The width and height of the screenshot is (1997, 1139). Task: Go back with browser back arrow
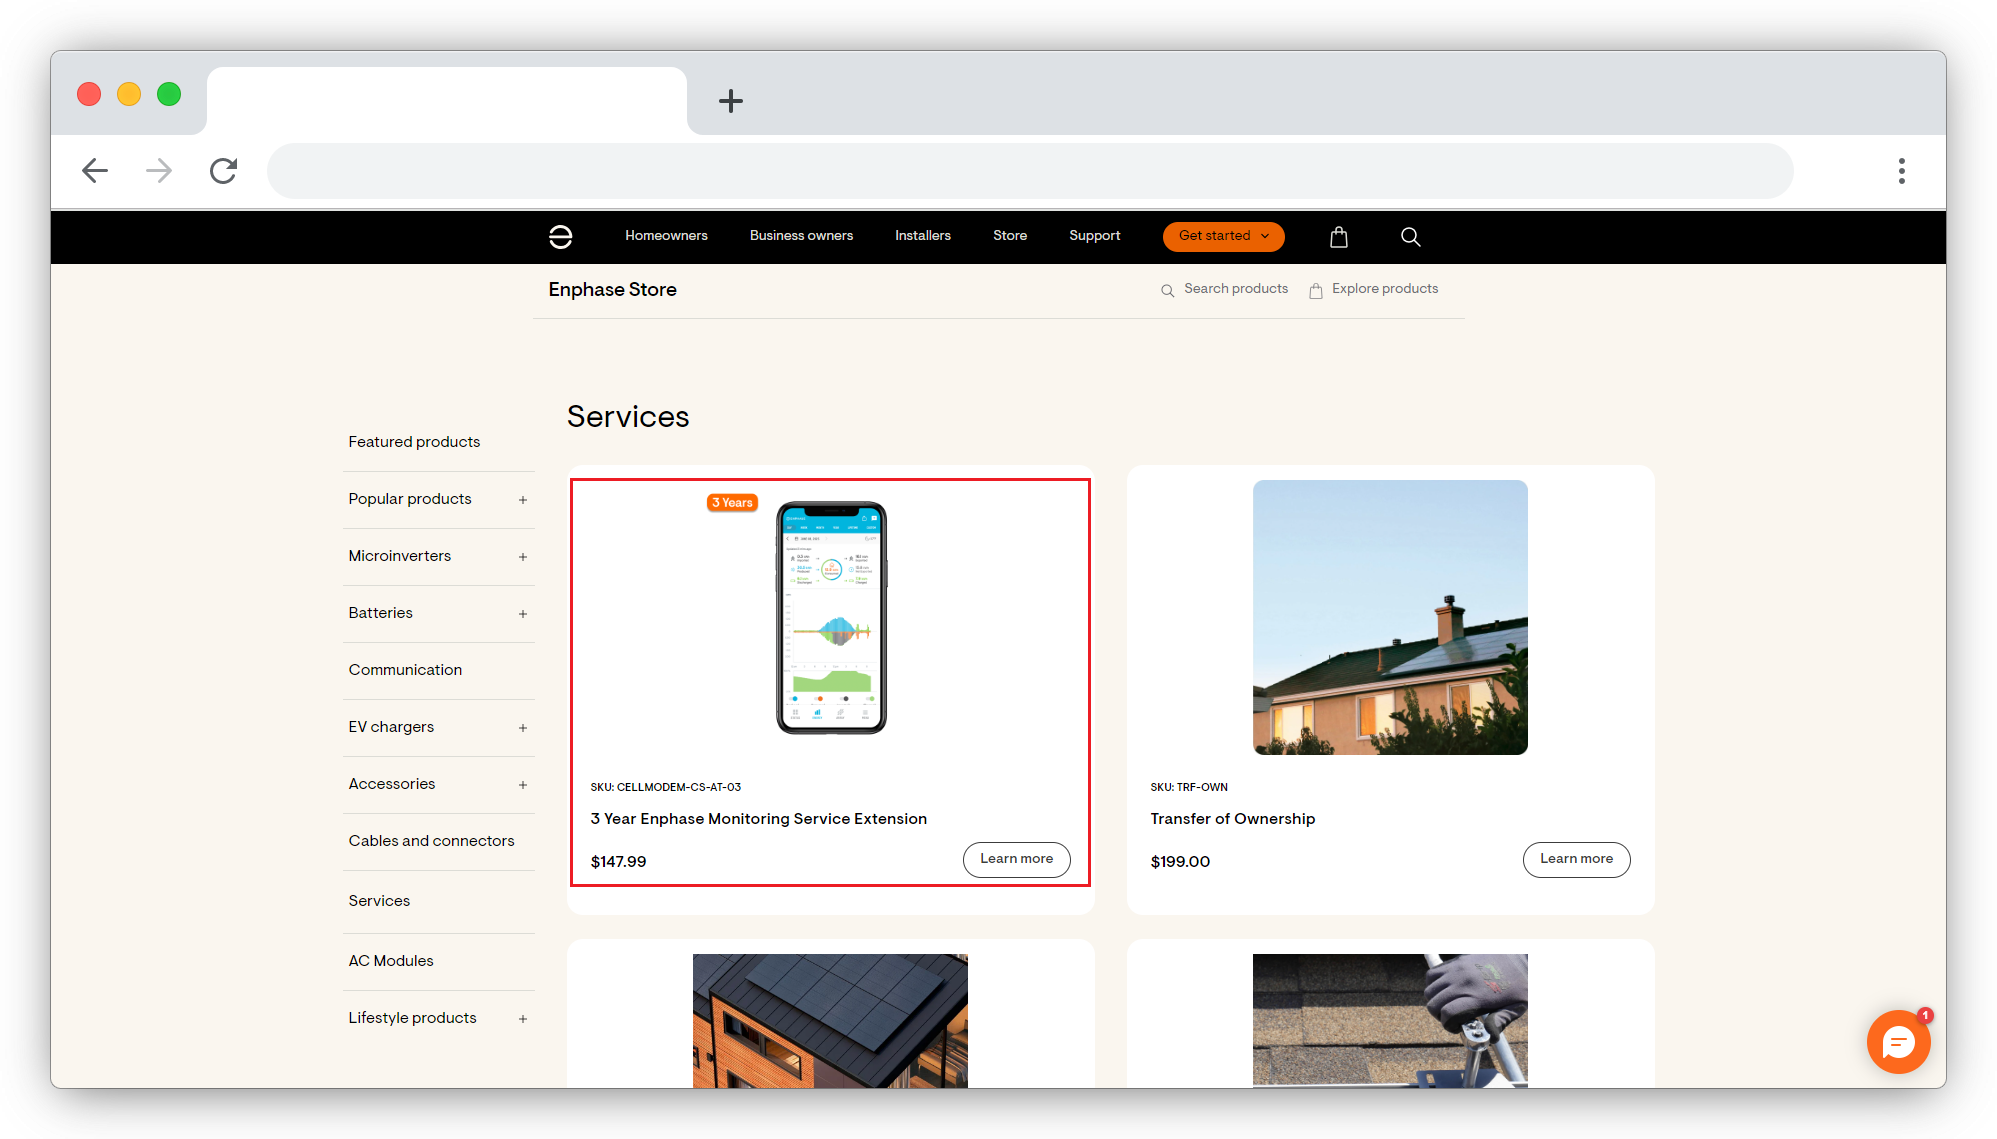95,171
